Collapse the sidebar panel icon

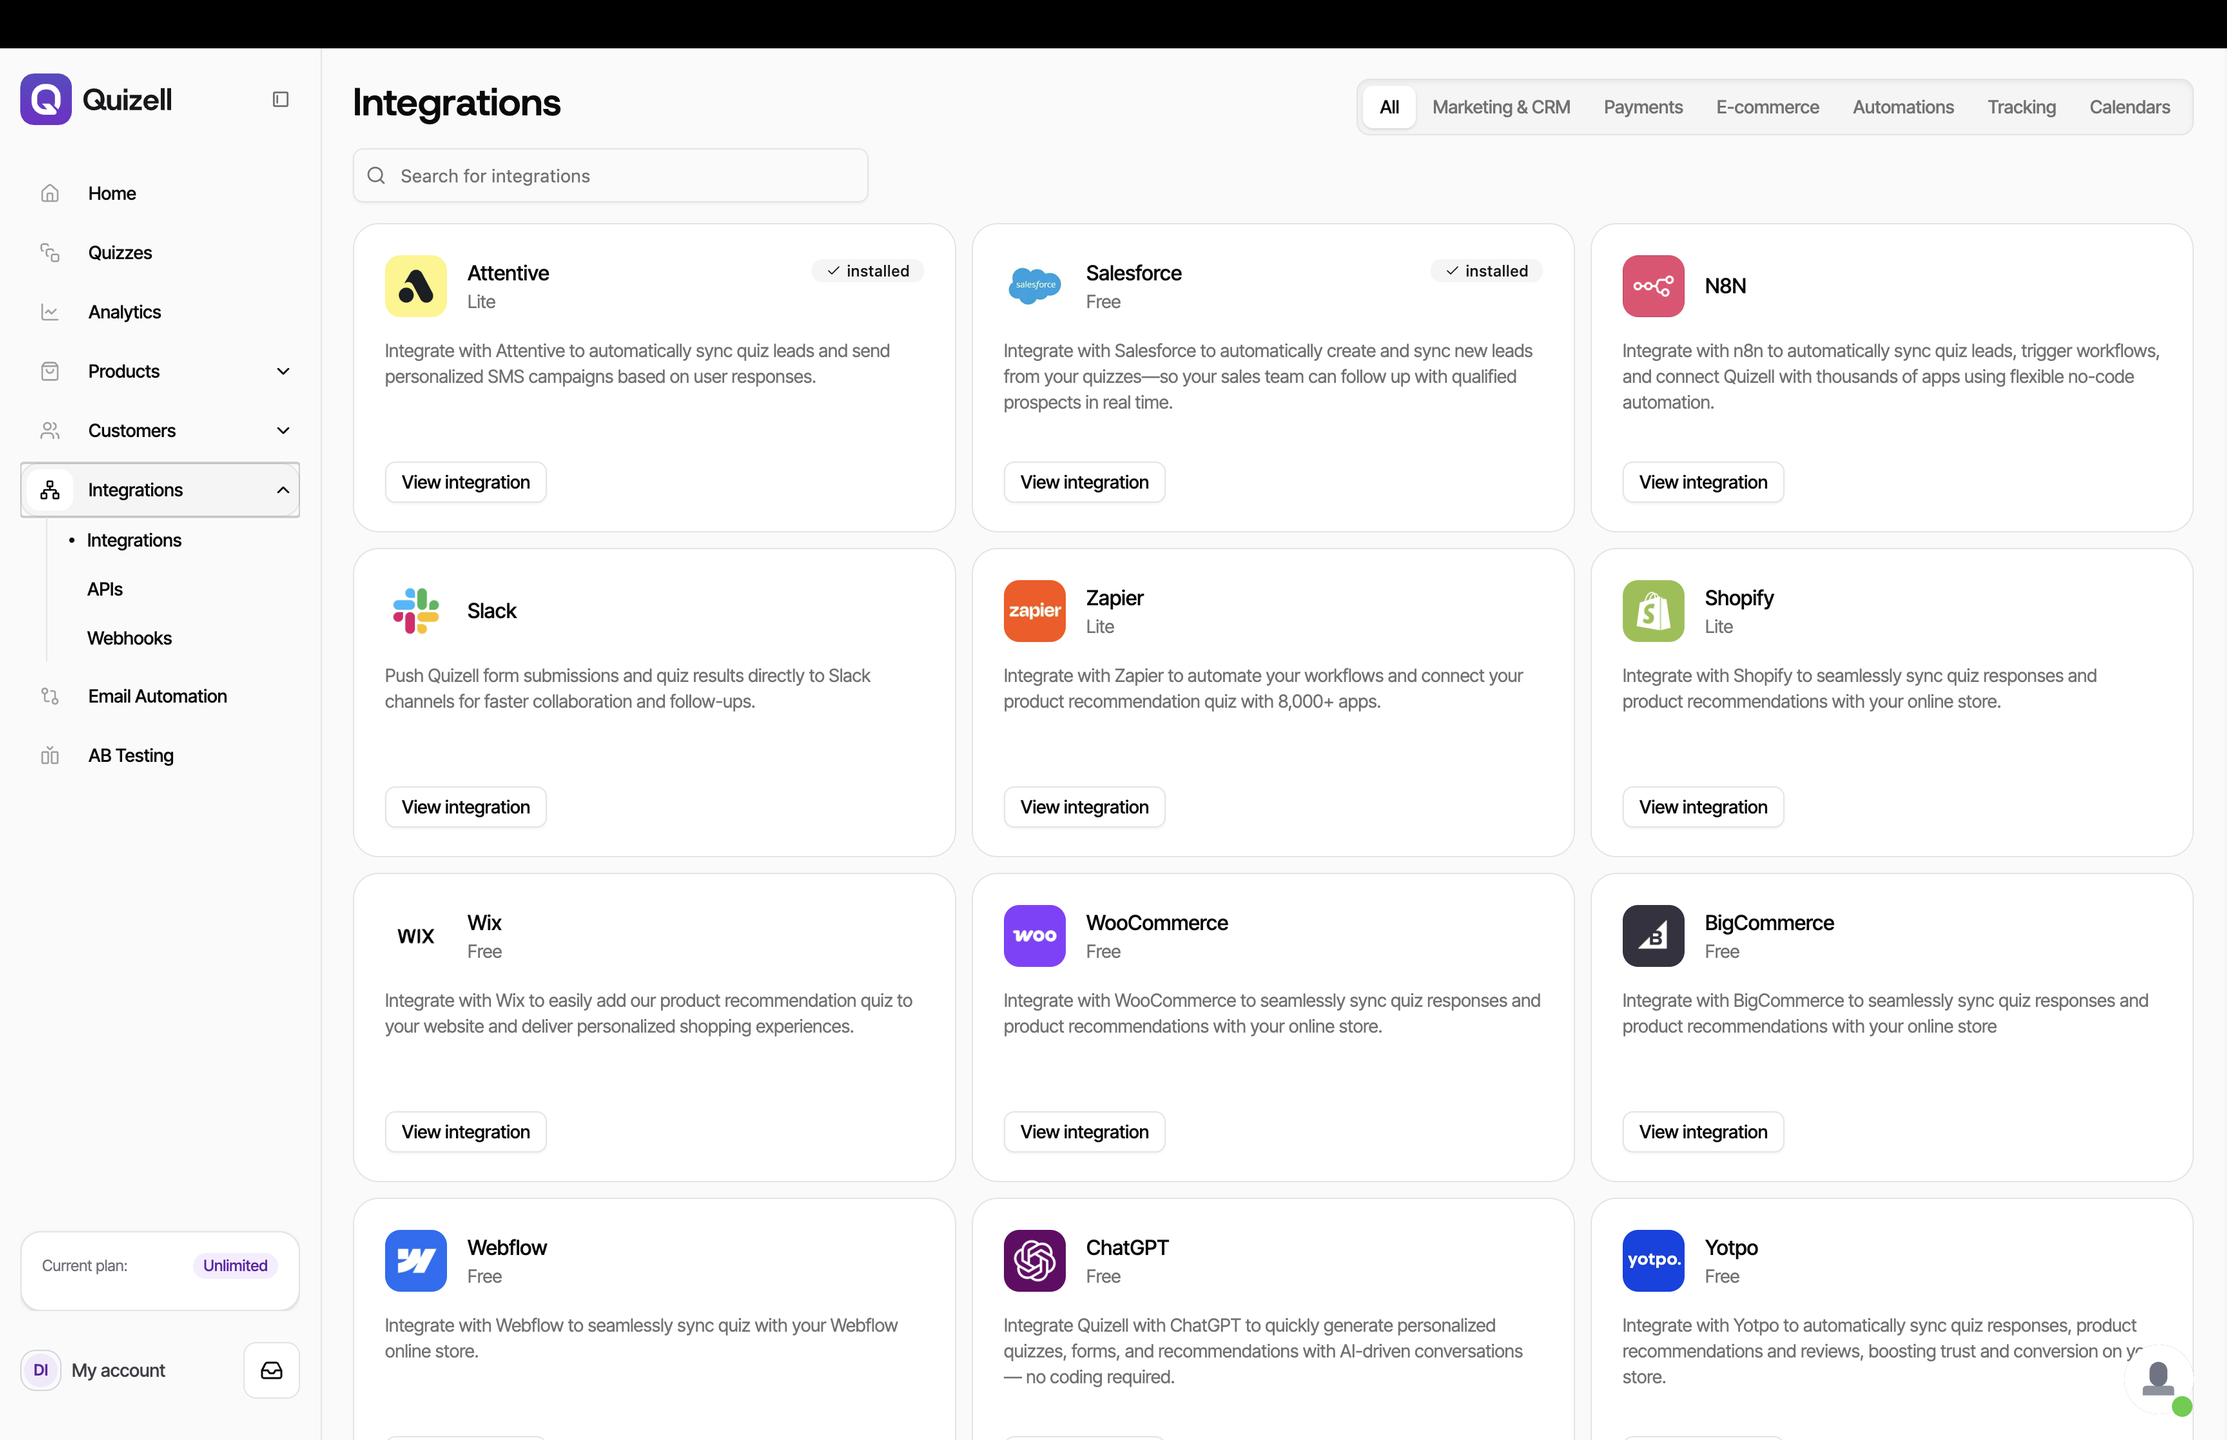tap(281, 99)
